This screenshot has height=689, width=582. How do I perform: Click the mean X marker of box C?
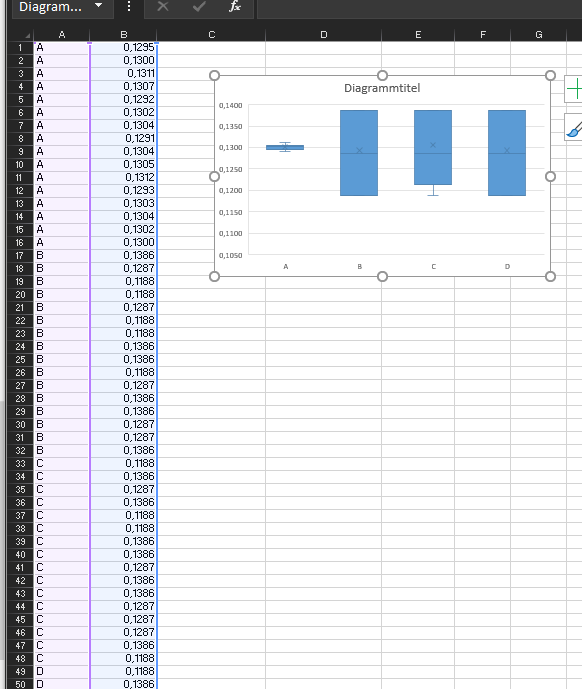coord(433,145)
